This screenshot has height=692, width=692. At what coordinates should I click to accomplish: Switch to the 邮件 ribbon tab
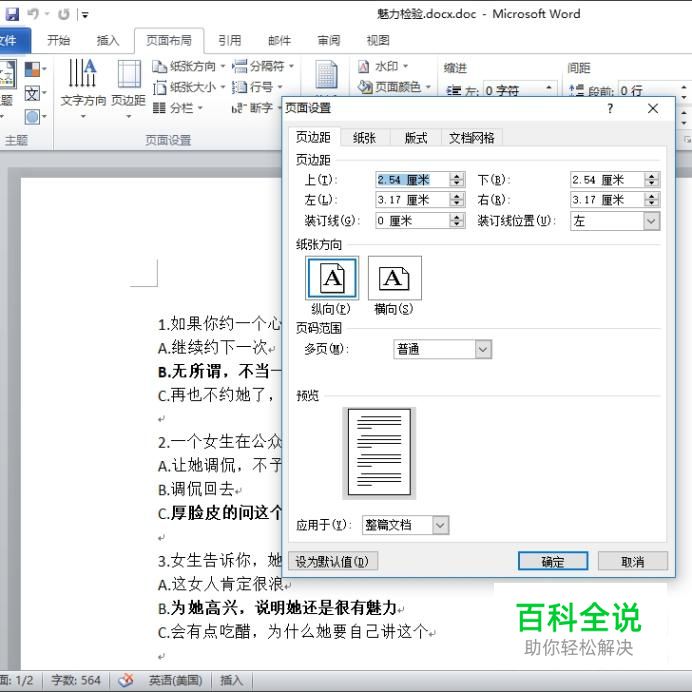pos(279,41)
